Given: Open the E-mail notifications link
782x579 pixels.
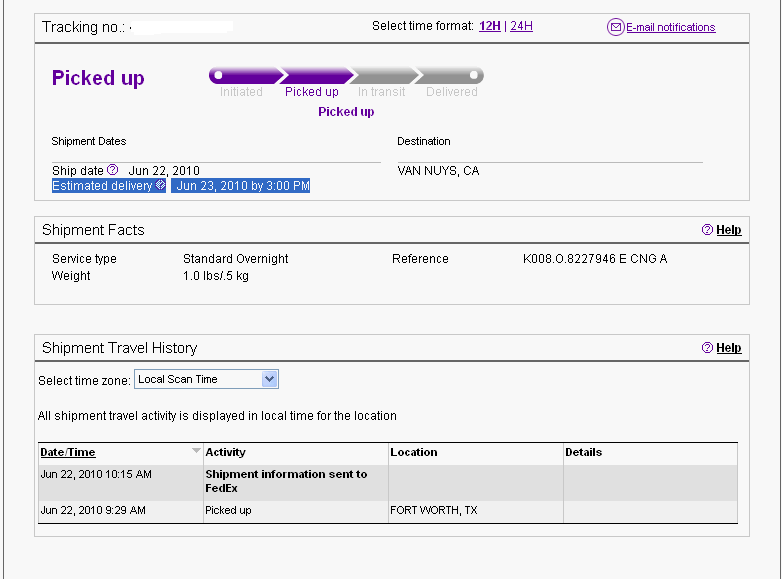Looking at the screenshot, I should [x=671, y=27].
